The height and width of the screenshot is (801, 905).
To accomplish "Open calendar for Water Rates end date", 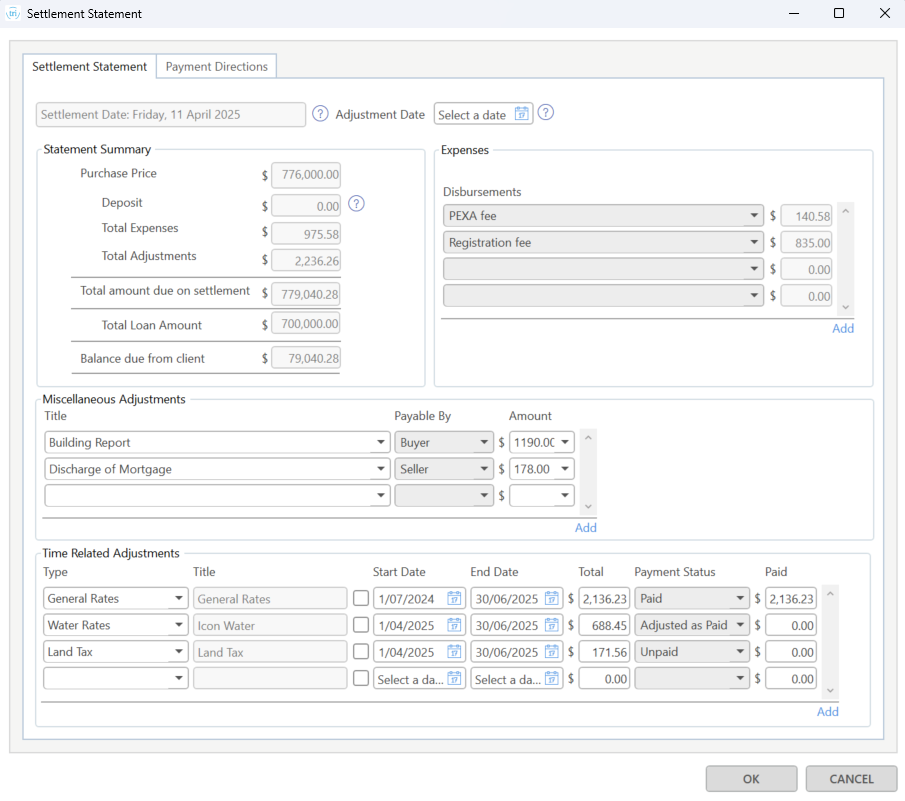I will click(551, 626).
